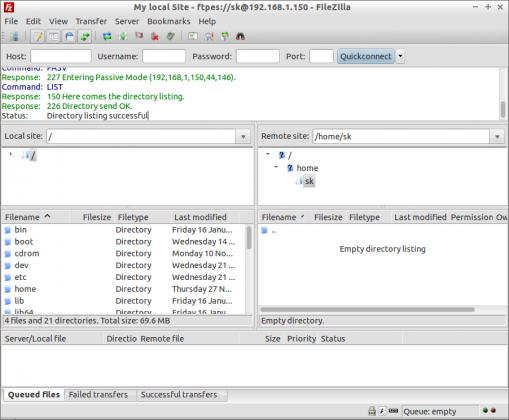Click the Port input field
509x420 pixels.
click(x=321, y=56)
